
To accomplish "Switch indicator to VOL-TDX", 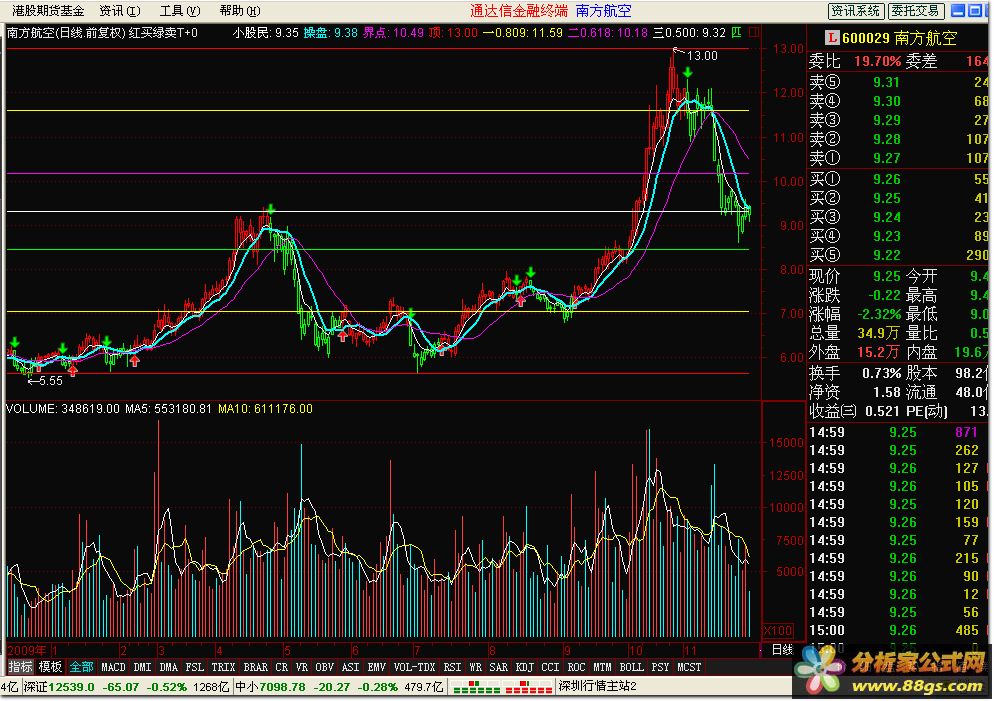I will 415,667.
